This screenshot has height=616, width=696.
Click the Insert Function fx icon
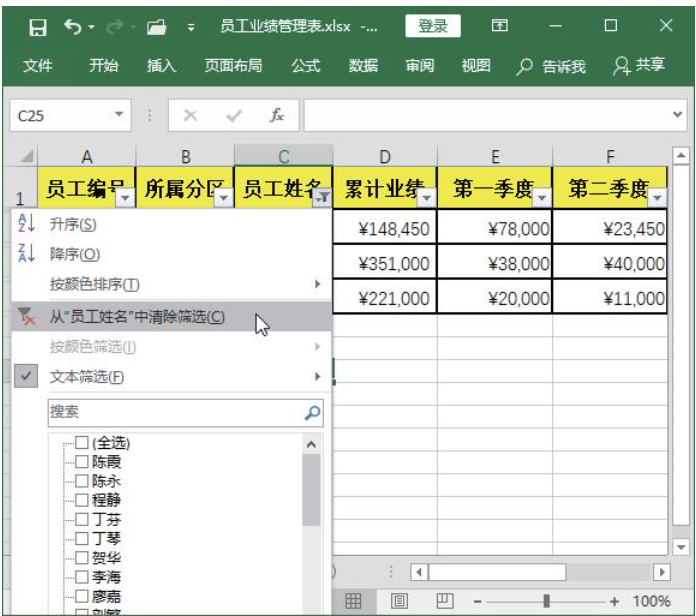pyautogui.click(x=276, y=115)
